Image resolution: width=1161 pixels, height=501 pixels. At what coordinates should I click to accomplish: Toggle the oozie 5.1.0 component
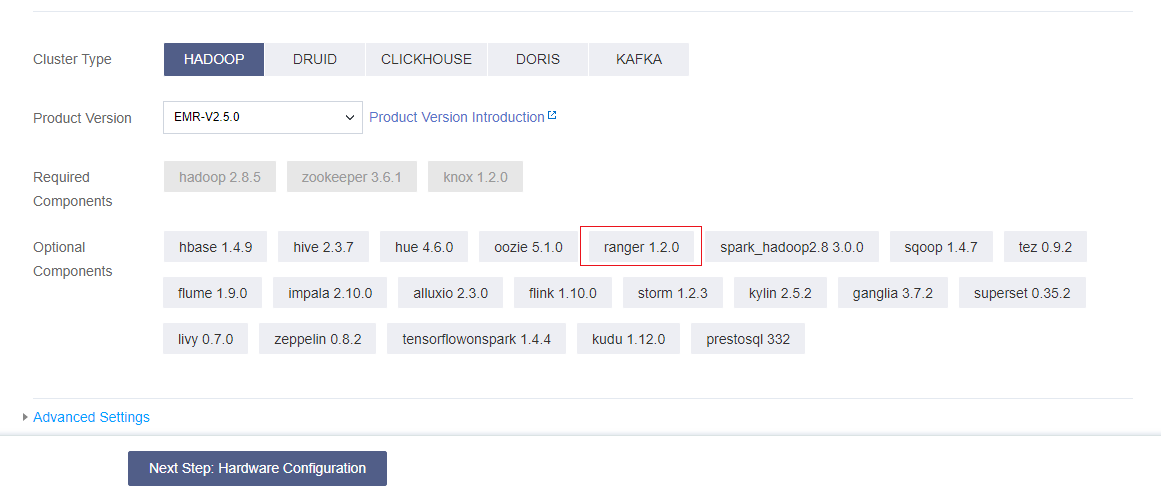point(529,246)
